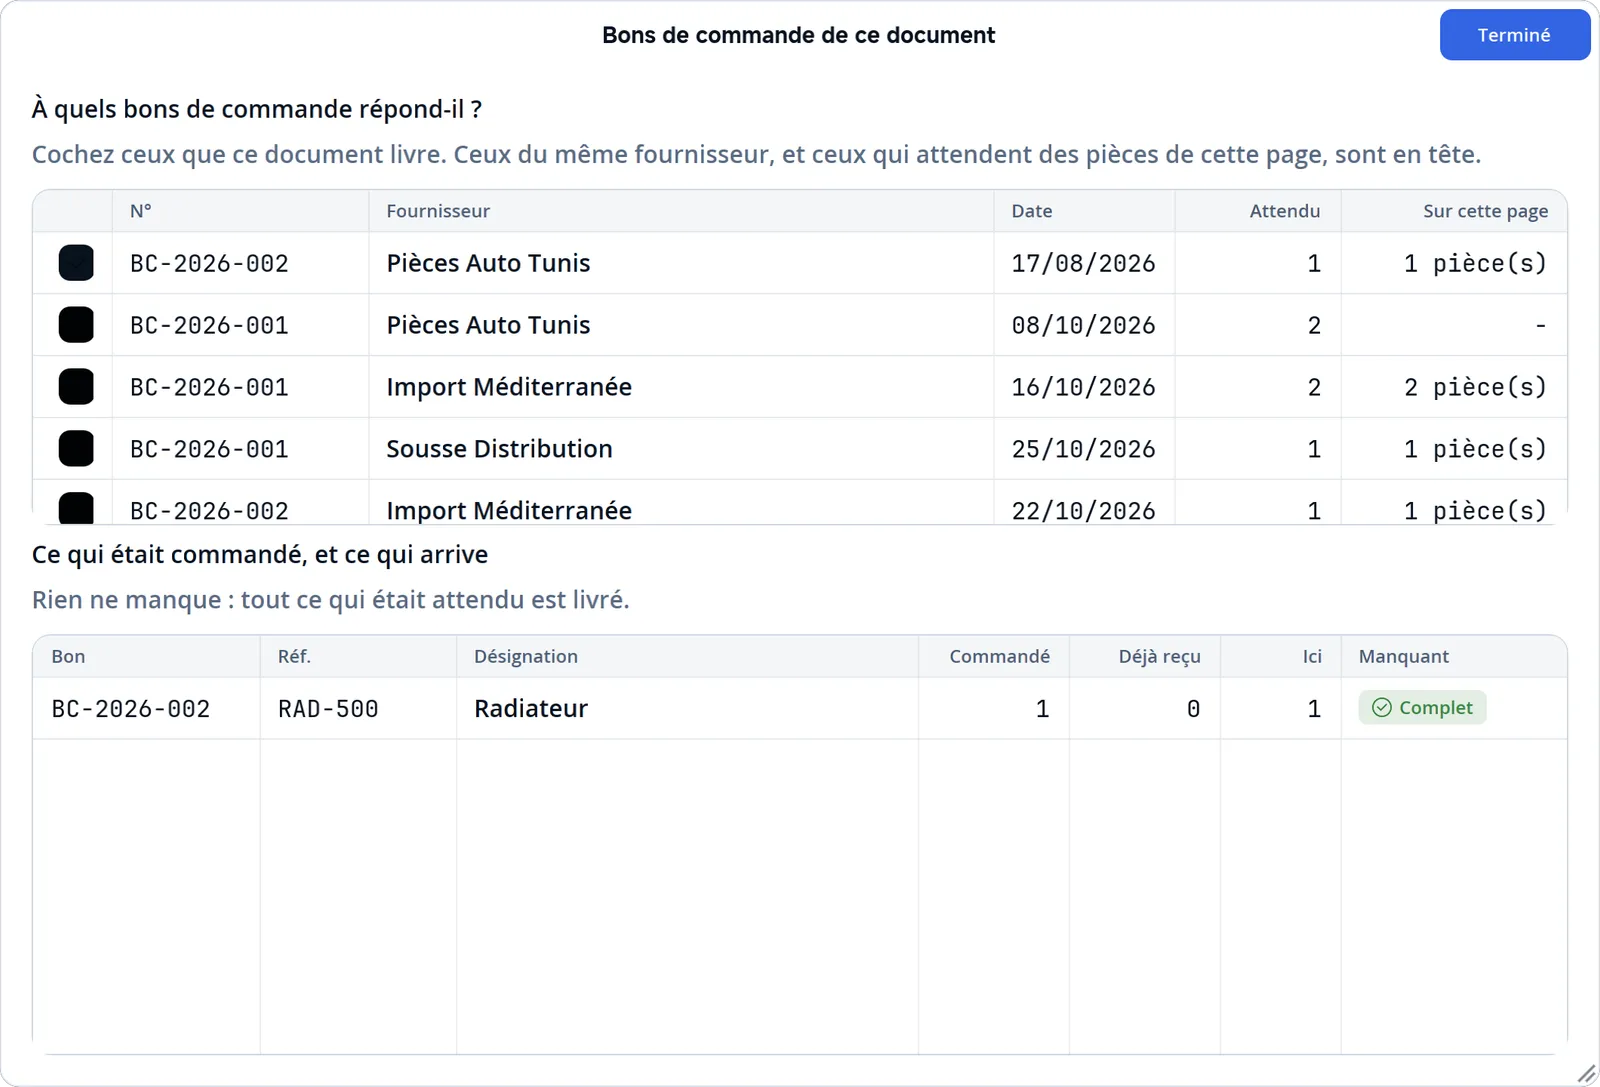Click the check-circle icon in Complet badge
Screen dimensions: 1600x1087
pos(1382,708)
